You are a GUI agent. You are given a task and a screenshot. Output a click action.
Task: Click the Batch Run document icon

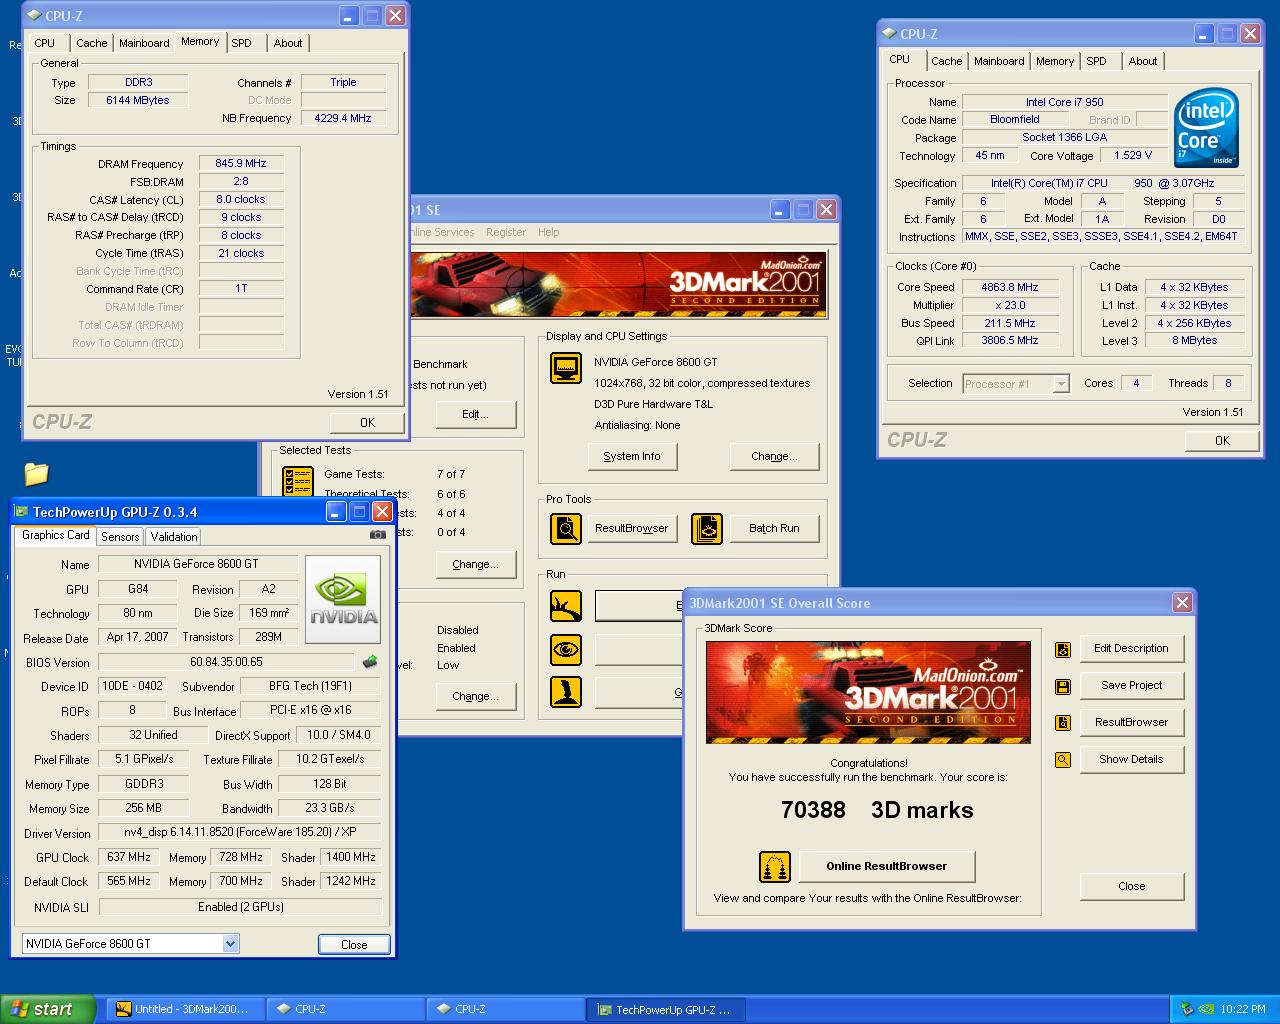[707, 528]
